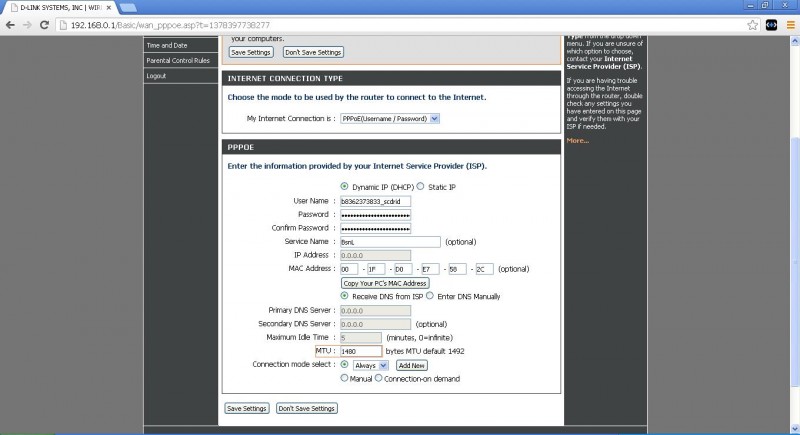Screen dimensions: 800x435
Task: Click inside the MTU input field
Action: (x=360, y=352)
